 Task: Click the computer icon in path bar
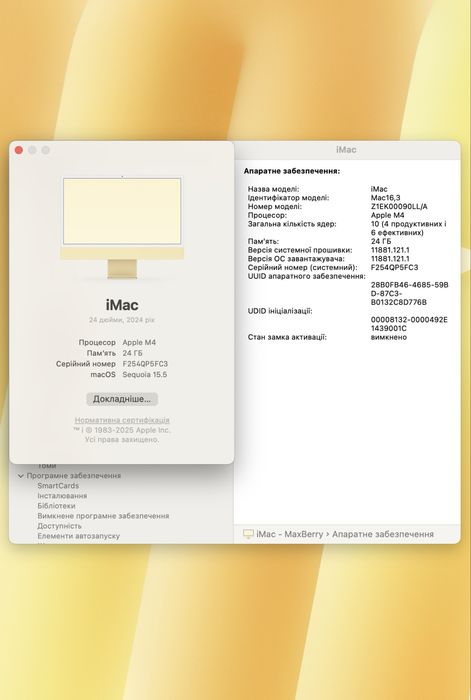pos(248,534)
